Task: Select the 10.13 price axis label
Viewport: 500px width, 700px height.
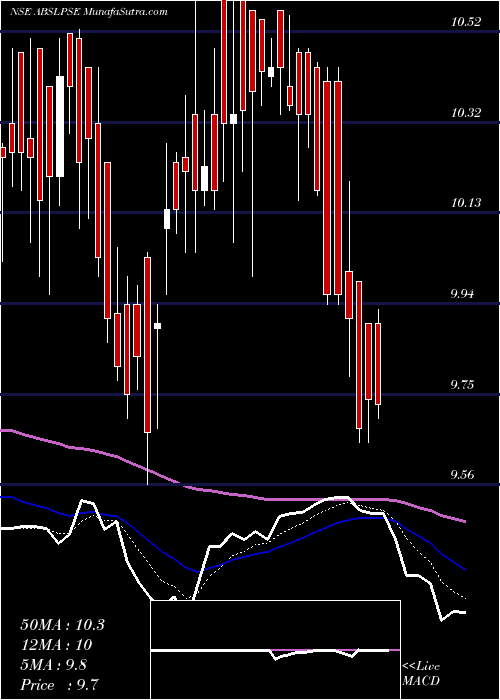Action: pos(466,204)
